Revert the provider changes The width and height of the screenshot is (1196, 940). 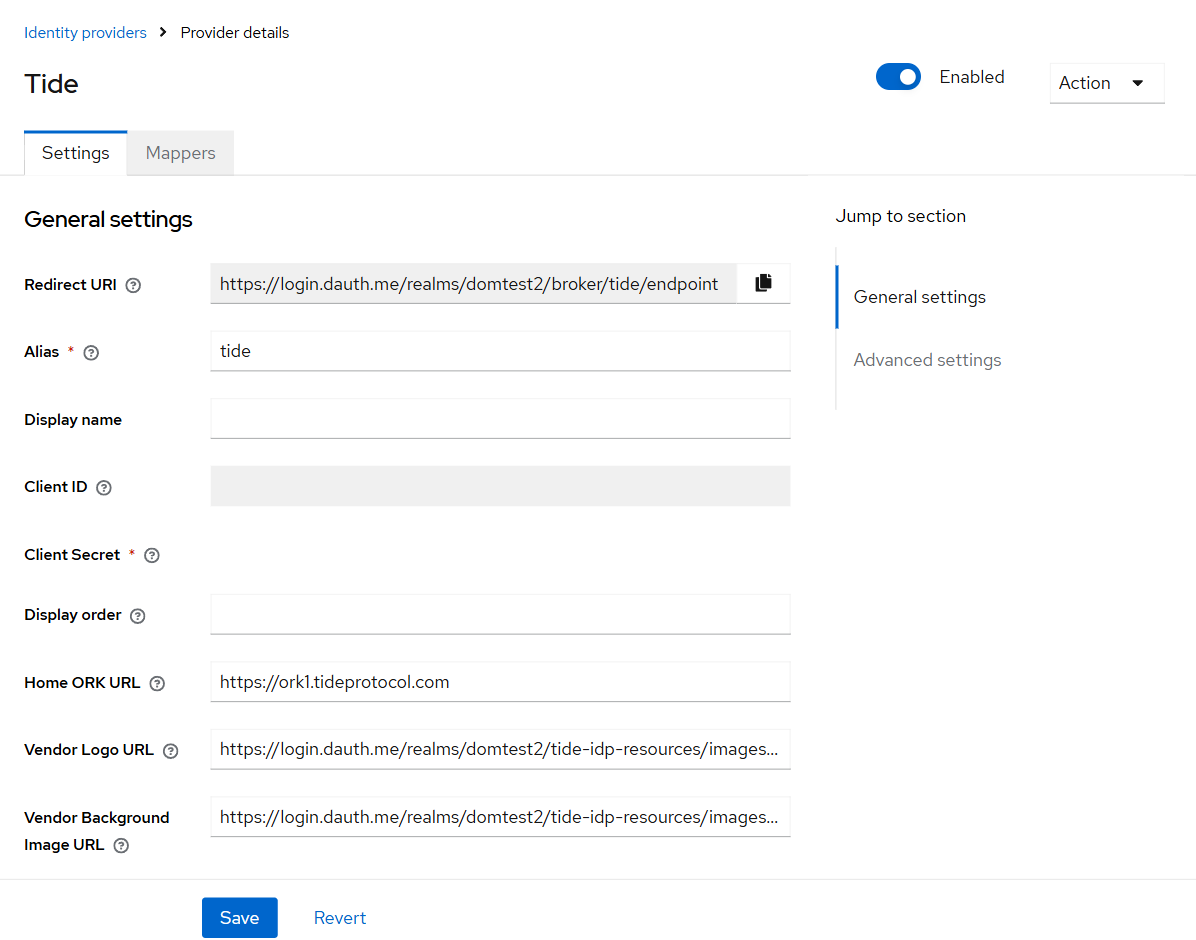coord(340,918)
